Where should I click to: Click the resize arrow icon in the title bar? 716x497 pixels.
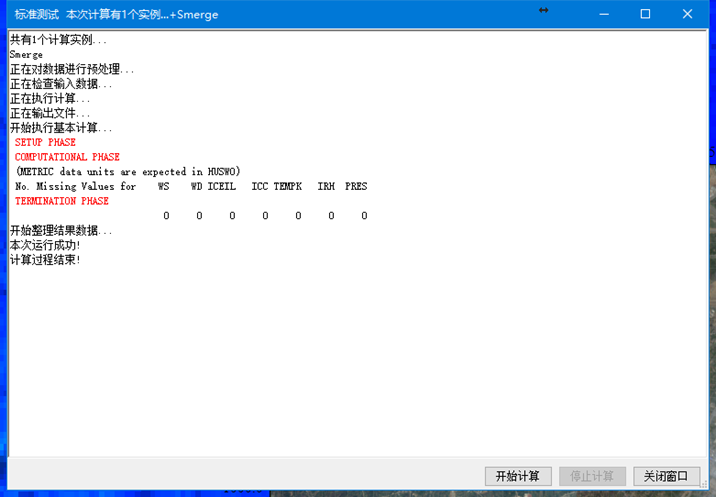pos(543,10)
